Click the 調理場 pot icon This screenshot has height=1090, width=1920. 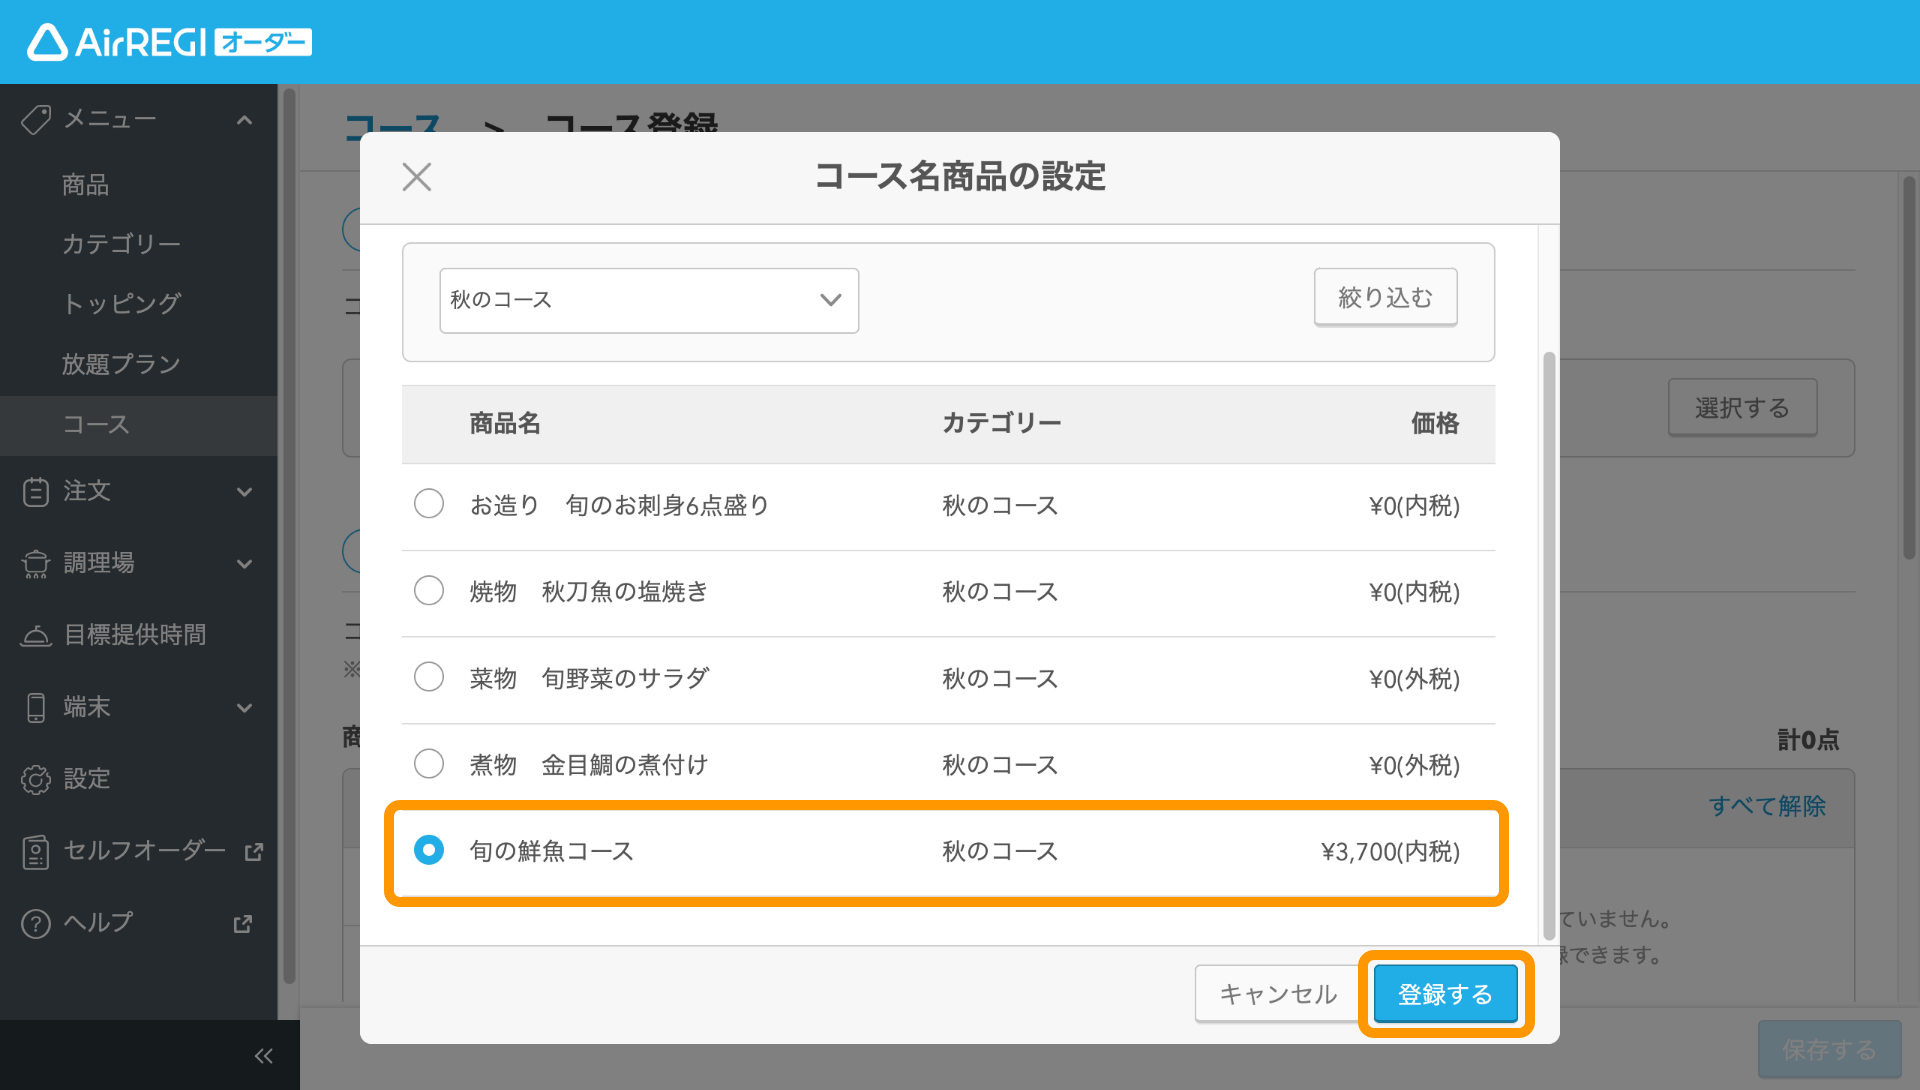[36, 563]
